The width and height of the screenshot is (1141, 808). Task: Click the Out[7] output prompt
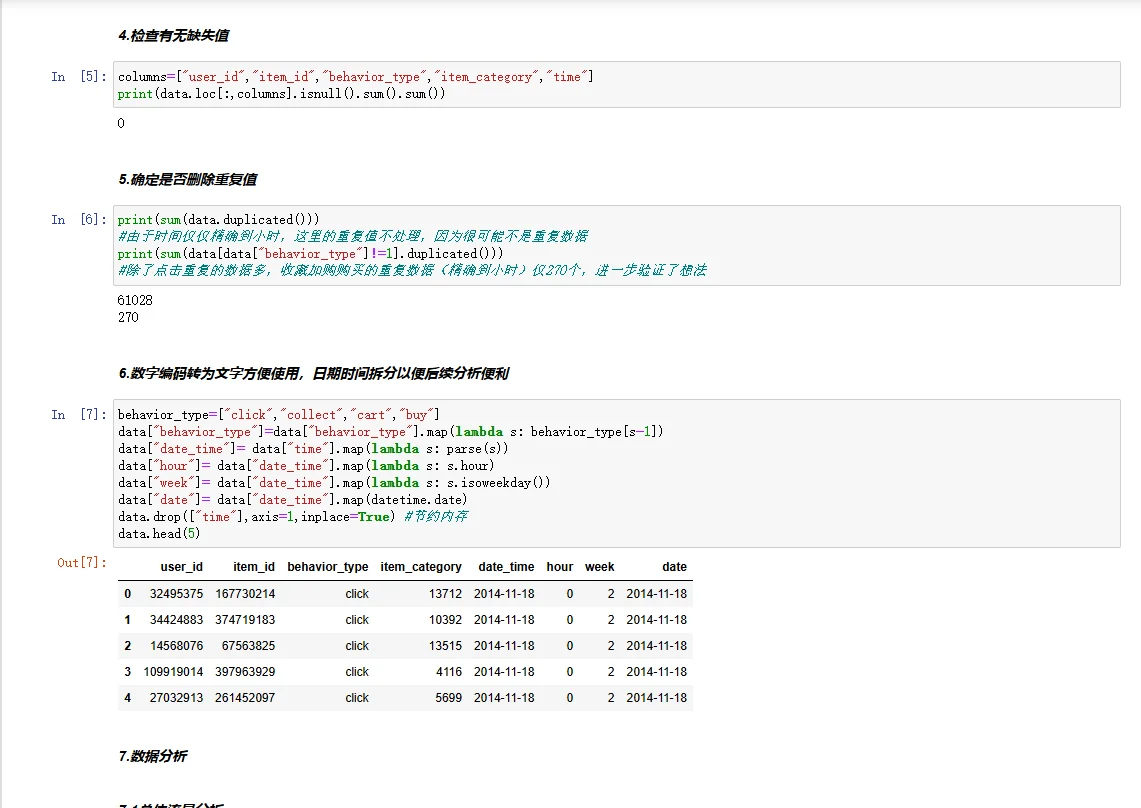tap(82, 563)
